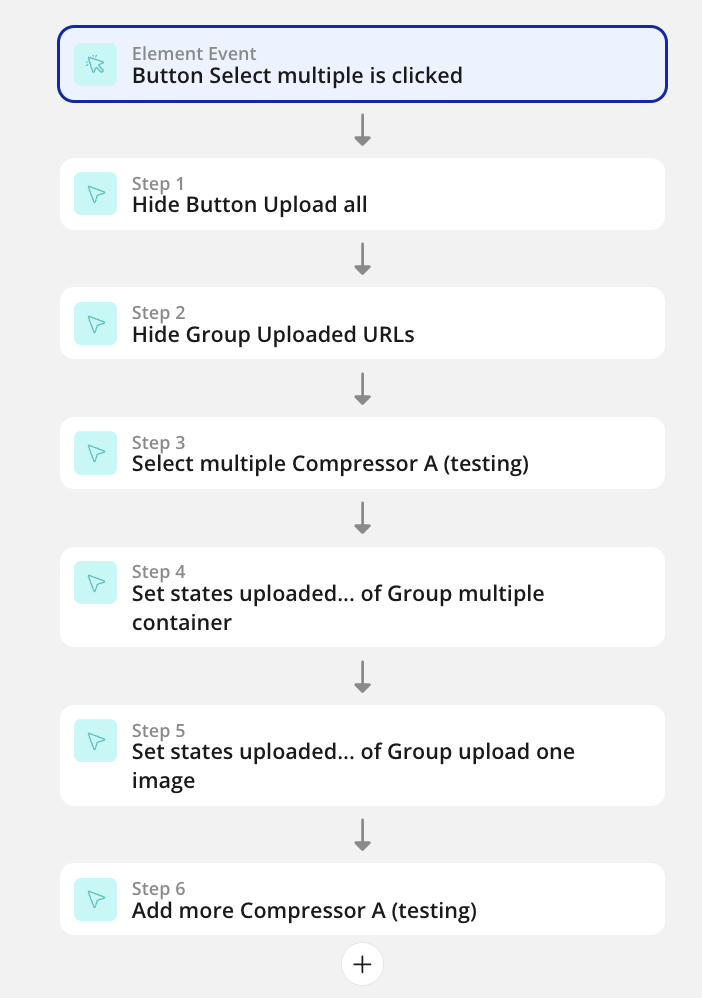Open the Hide Group Uploaded URLs step
702x998 pixels.
273,335
